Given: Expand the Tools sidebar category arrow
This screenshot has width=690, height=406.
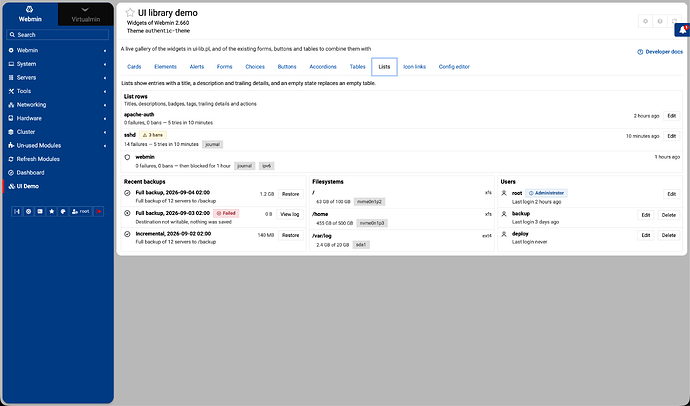Looking at the screenshot, I should 105,91.
